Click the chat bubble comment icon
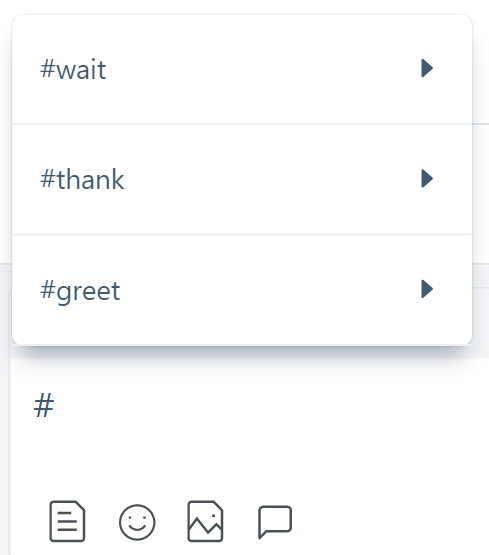The height and width of the screenshot is (555, 489). (275, 522)
